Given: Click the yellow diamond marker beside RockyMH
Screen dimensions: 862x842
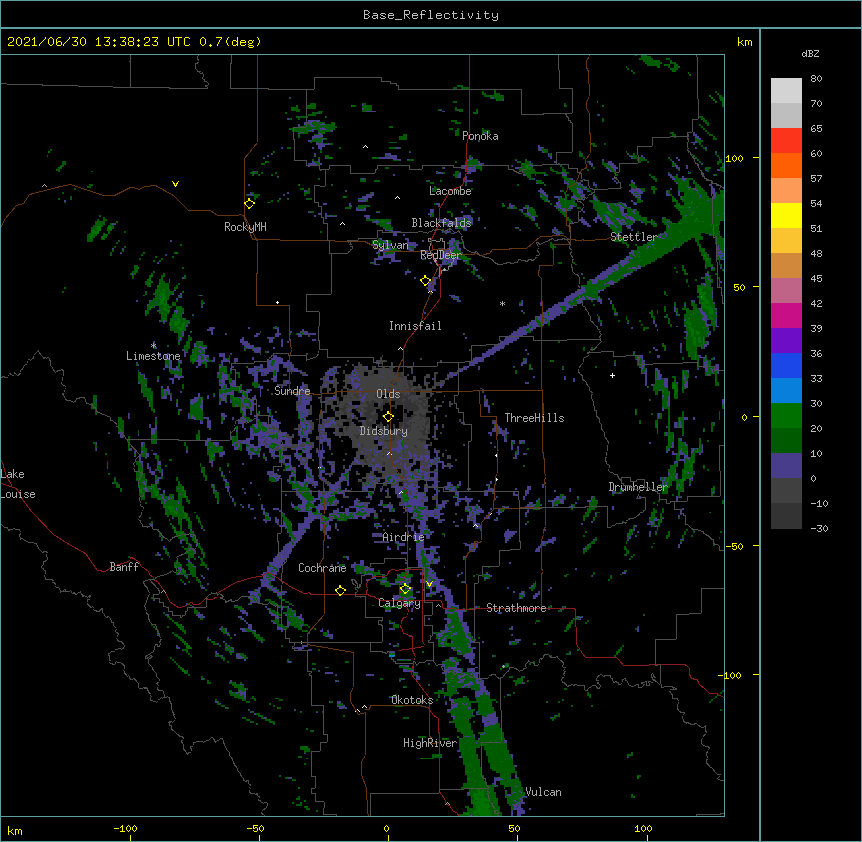Looking at the screenshot, I should point(249,204).
